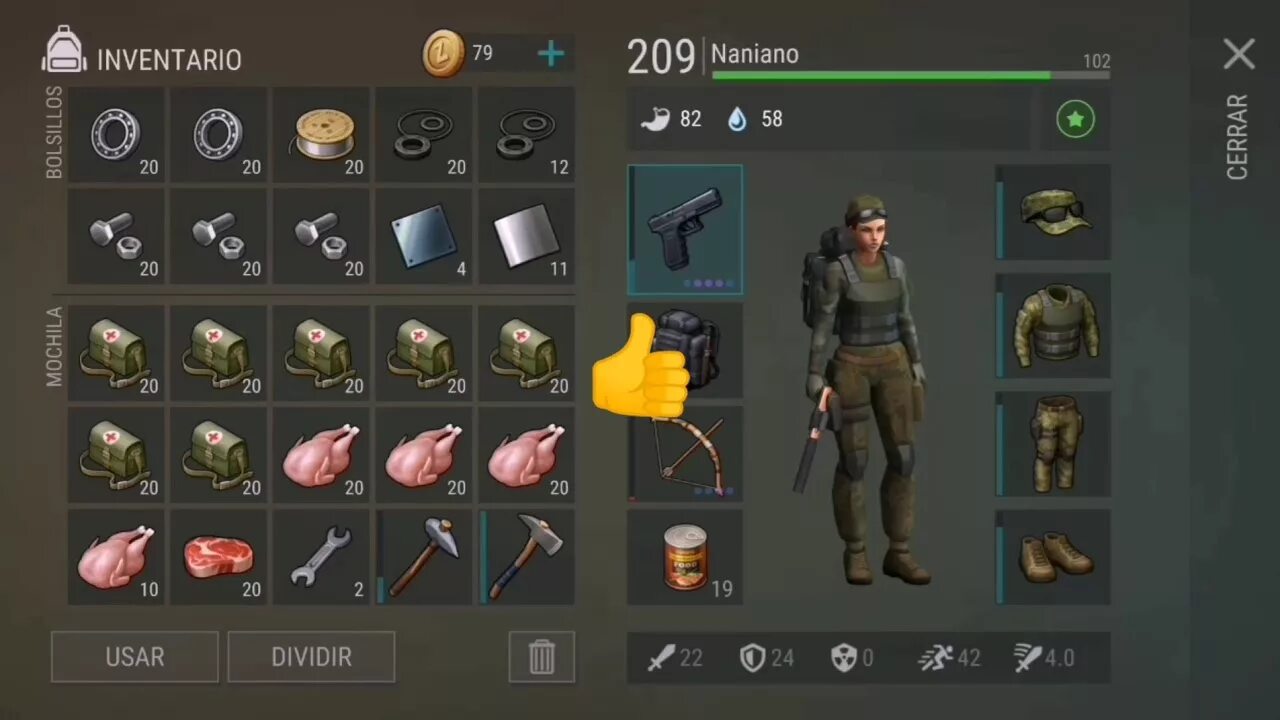Add coins with the plus icon
The height and width of the screenshot is (720, 1280).
[551, 54]
